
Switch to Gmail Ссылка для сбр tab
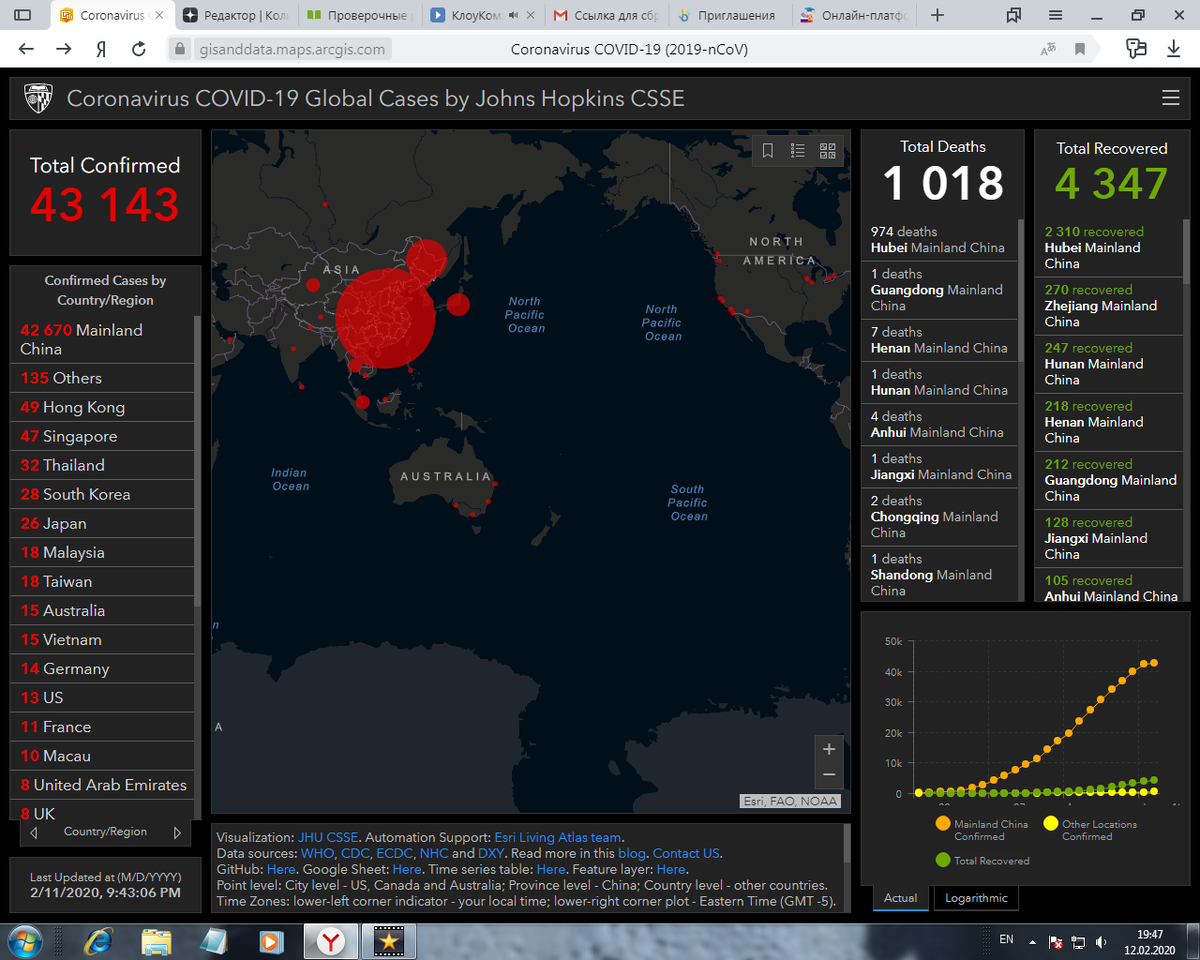606,15
